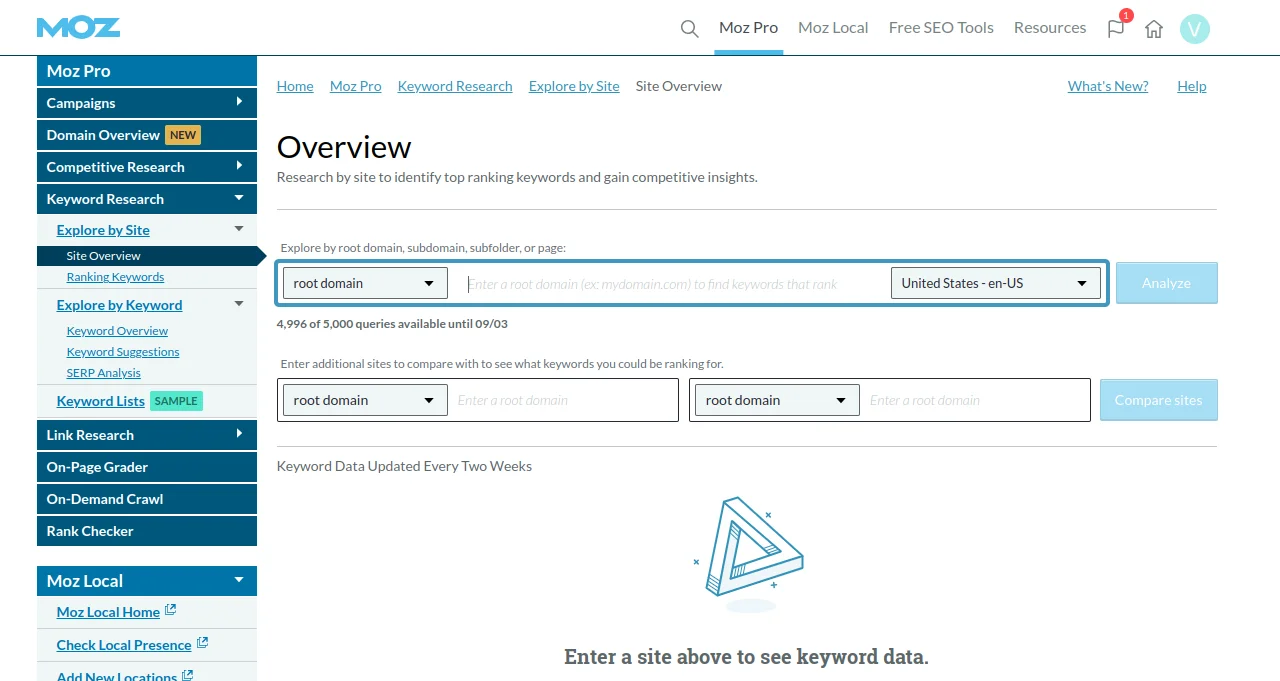Go to Keyword Research breadcrumb link
This screenshot has height=681, width=1280.
tap(455, 86)
